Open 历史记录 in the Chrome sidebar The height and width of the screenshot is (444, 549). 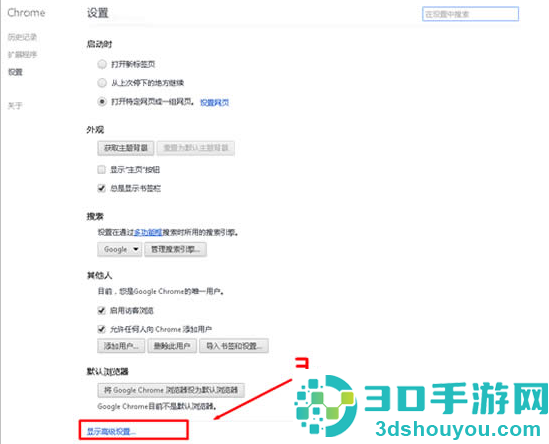click(22, 37)
